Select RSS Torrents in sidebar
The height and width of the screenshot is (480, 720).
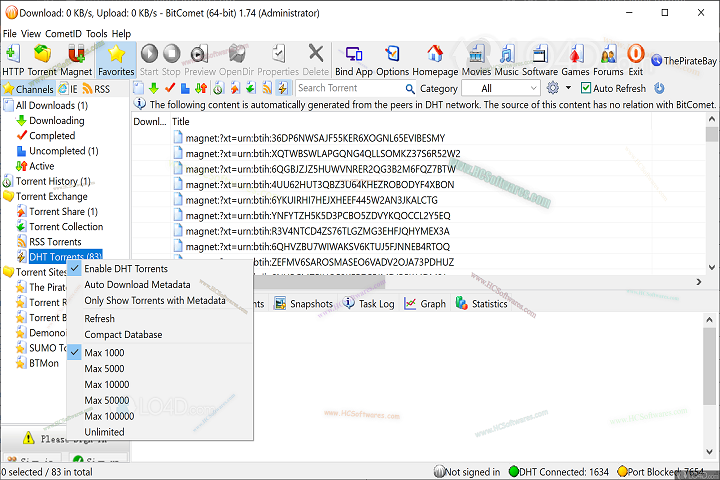pos(49,242)
